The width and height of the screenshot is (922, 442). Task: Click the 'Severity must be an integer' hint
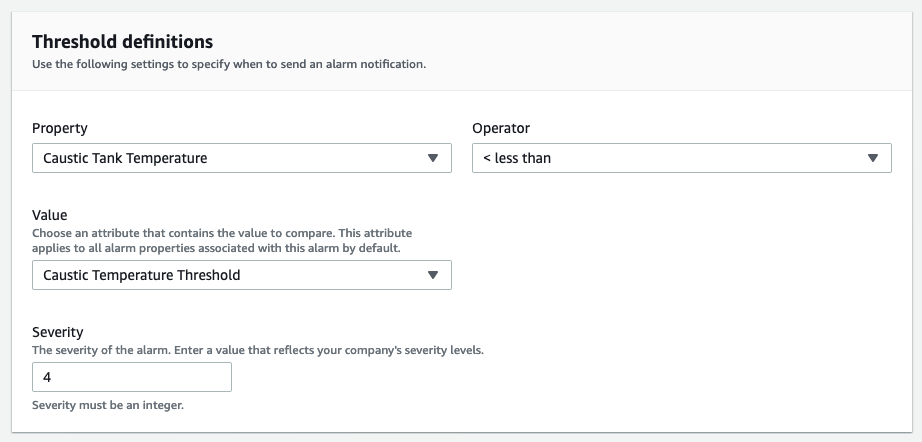(x=109, y=406)
